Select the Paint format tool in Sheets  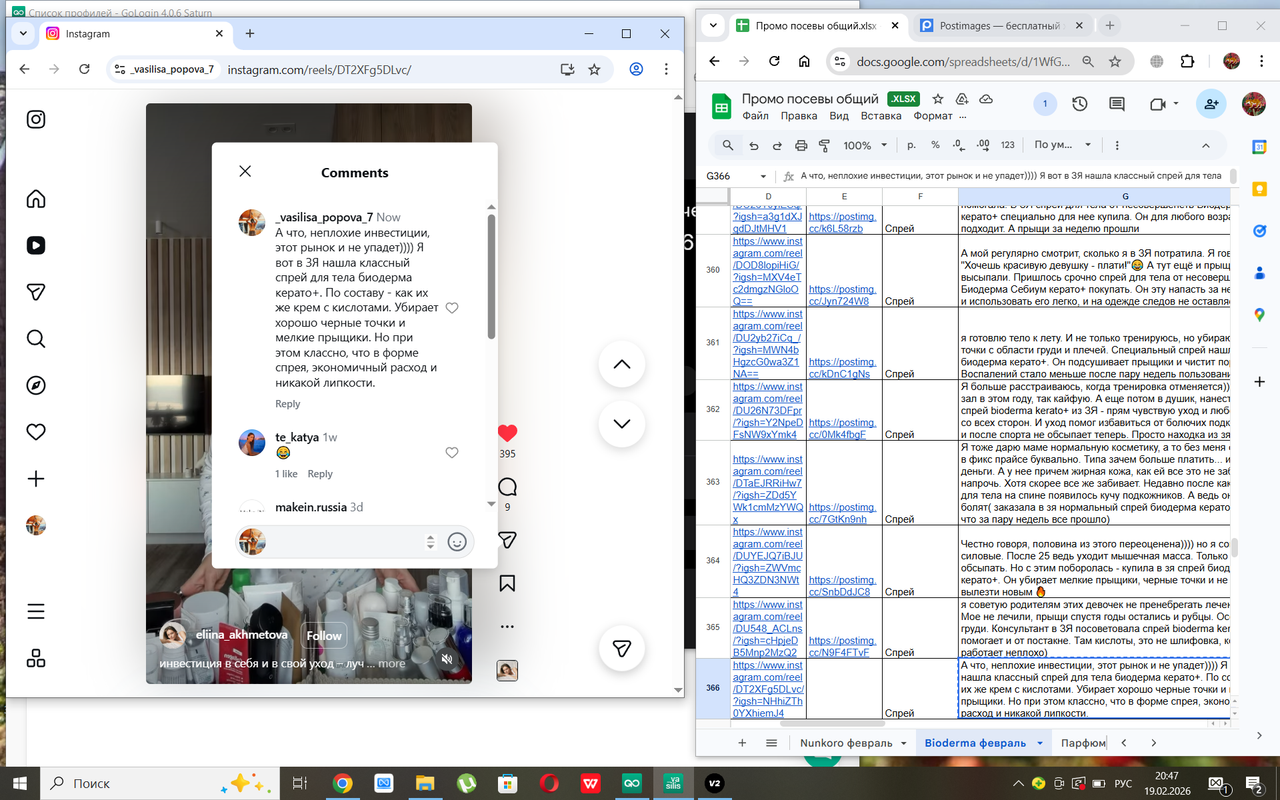pyautogui.click(x=825, y=145)
